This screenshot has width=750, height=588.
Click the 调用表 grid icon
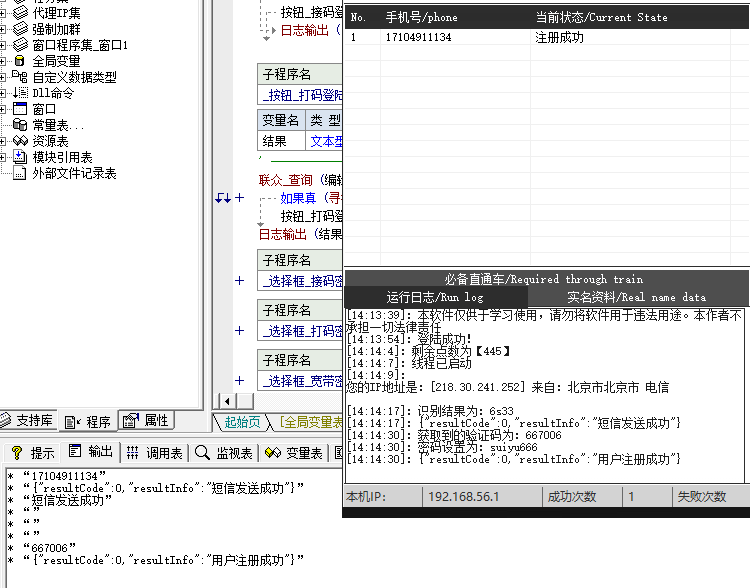click(x=132, y=453)
